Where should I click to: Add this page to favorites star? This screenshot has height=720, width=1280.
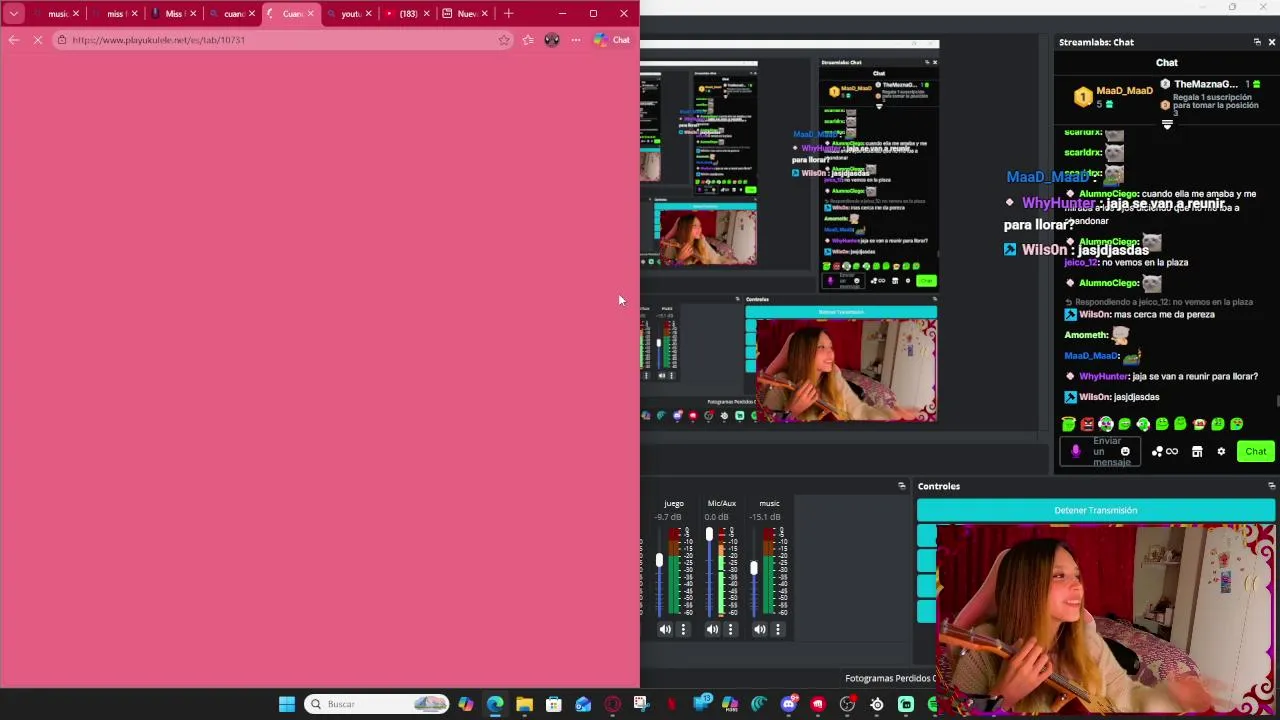504,40
